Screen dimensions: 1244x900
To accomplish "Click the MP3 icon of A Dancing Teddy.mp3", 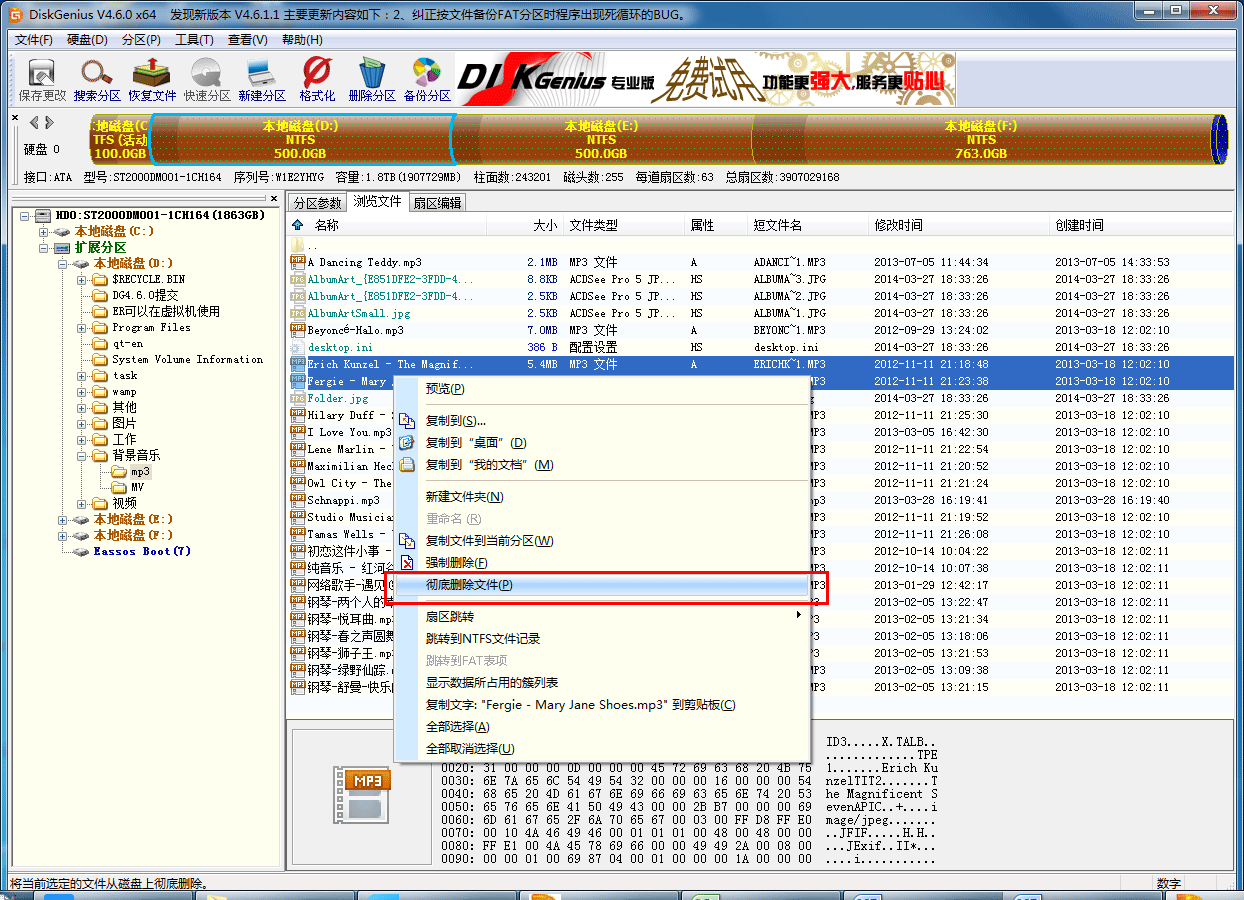I will [x=298, y=262].
